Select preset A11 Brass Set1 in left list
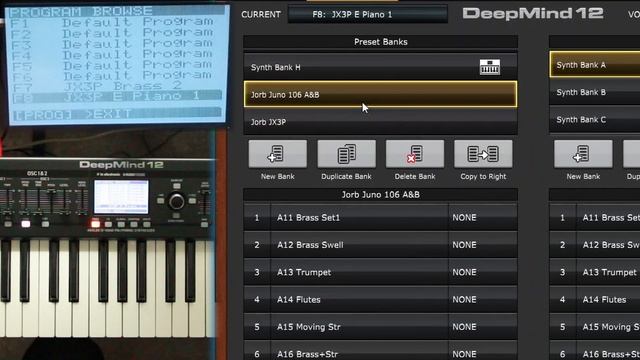 coord(359,218)
